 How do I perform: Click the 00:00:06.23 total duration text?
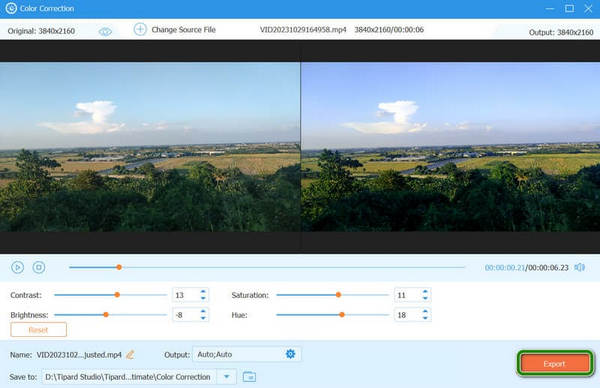click(548, 267)
